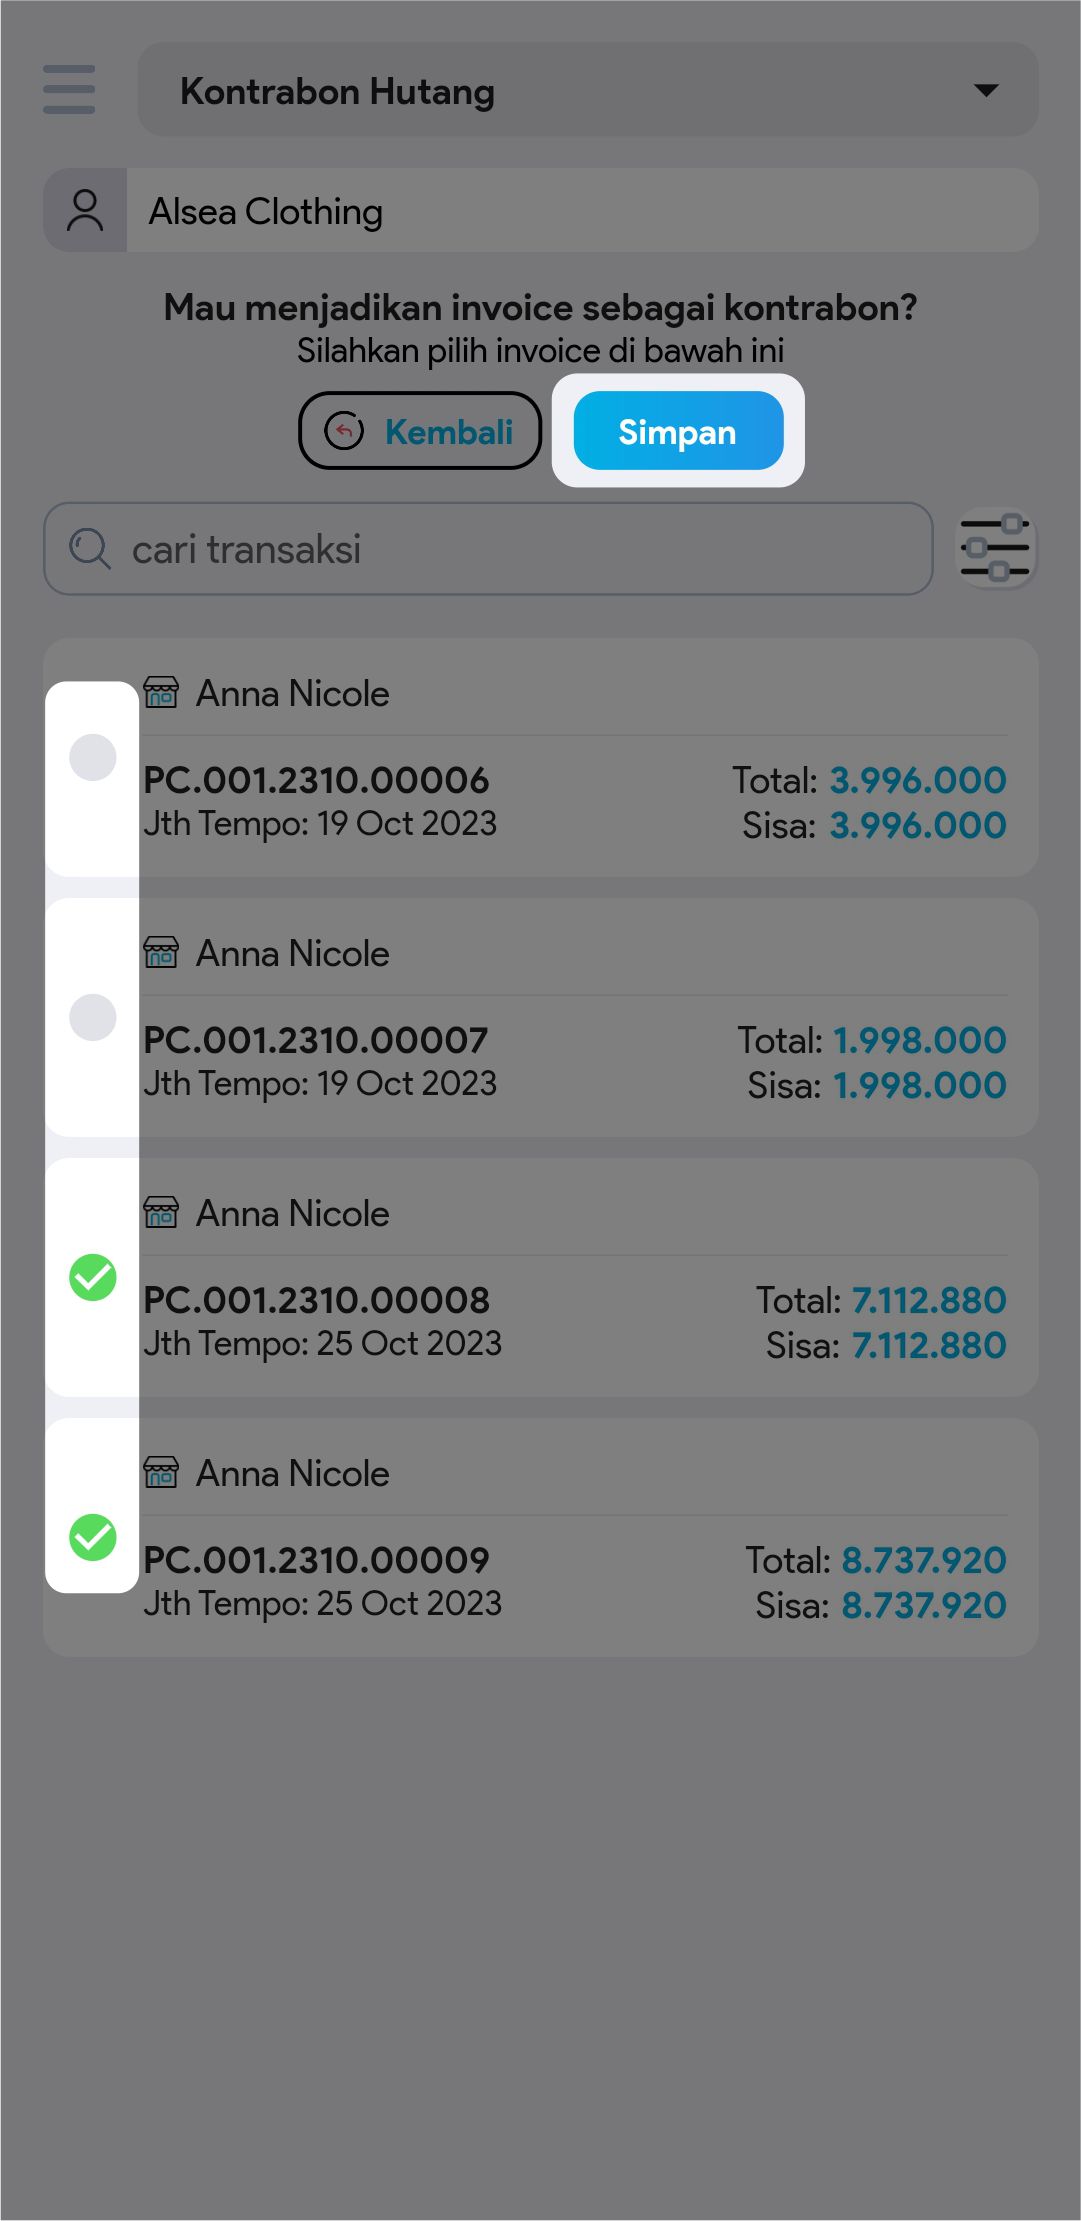Click the filter settings icon
This screenshot has height=2221, width=1081.
[995, 548]
